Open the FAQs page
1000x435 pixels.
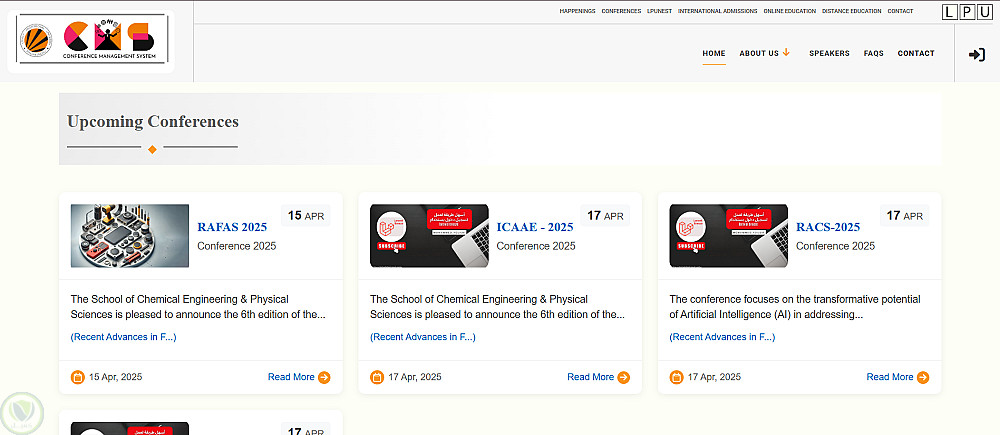(x=874, y=54)
